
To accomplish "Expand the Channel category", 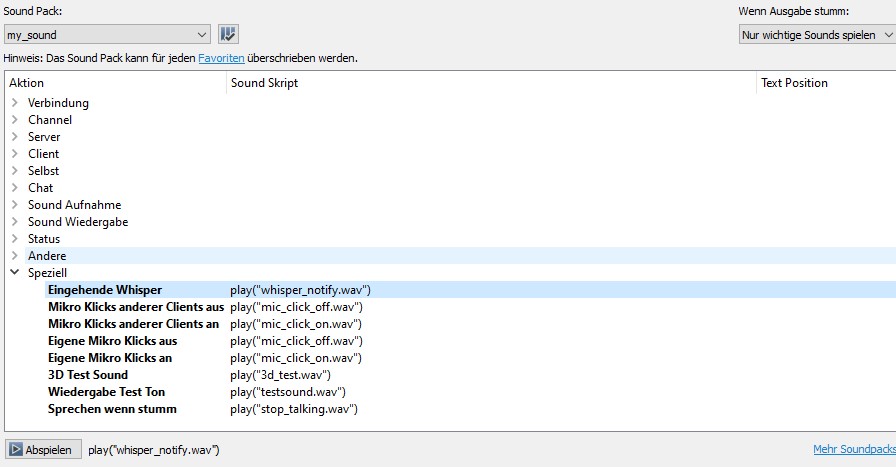I will tap(15, 120).
